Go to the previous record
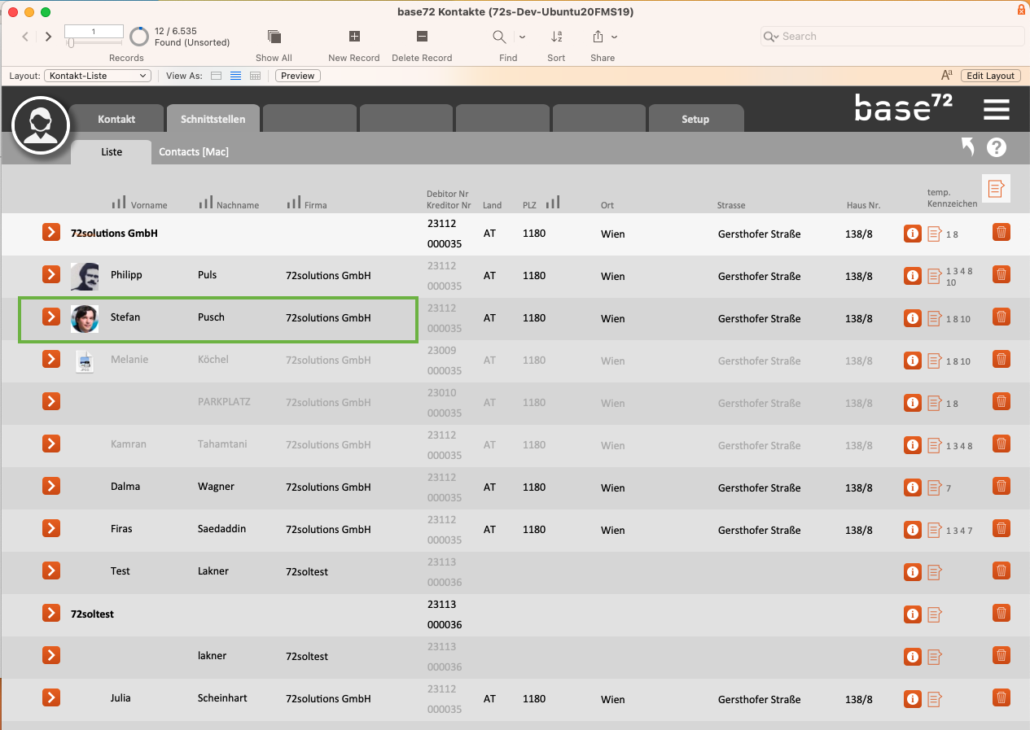Image resolution: width=1030 pixels, height=730 pixels. 25,37
